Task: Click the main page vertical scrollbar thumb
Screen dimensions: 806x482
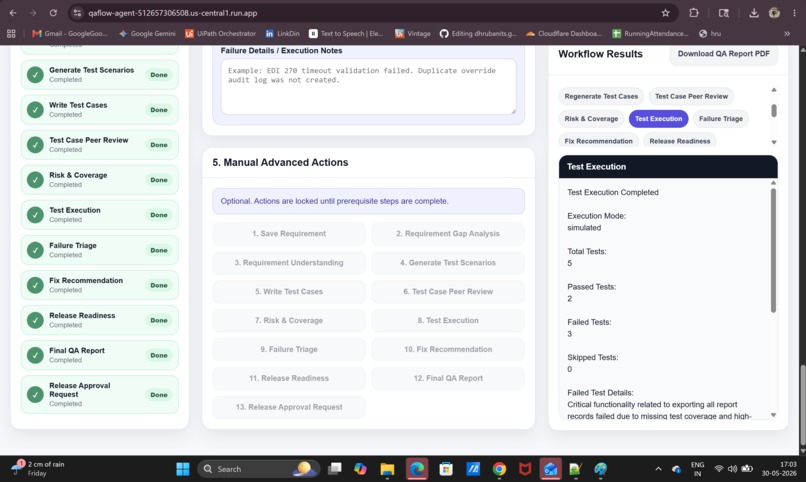Action: pos(802,406)
